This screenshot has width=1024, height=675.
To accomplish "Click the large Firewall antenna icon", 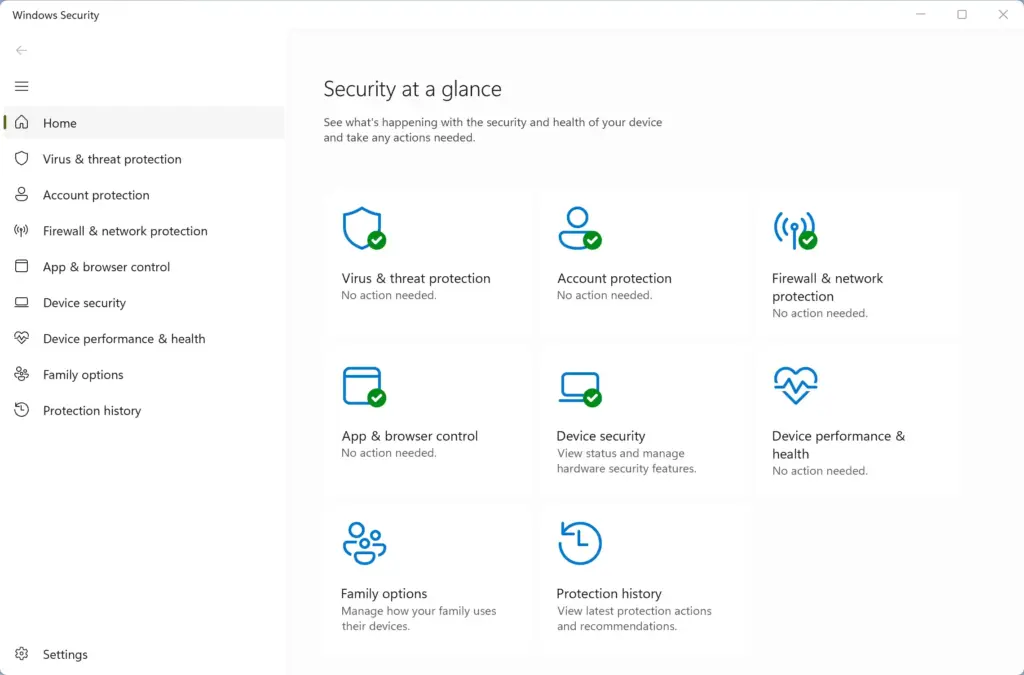I will (795, 230).
